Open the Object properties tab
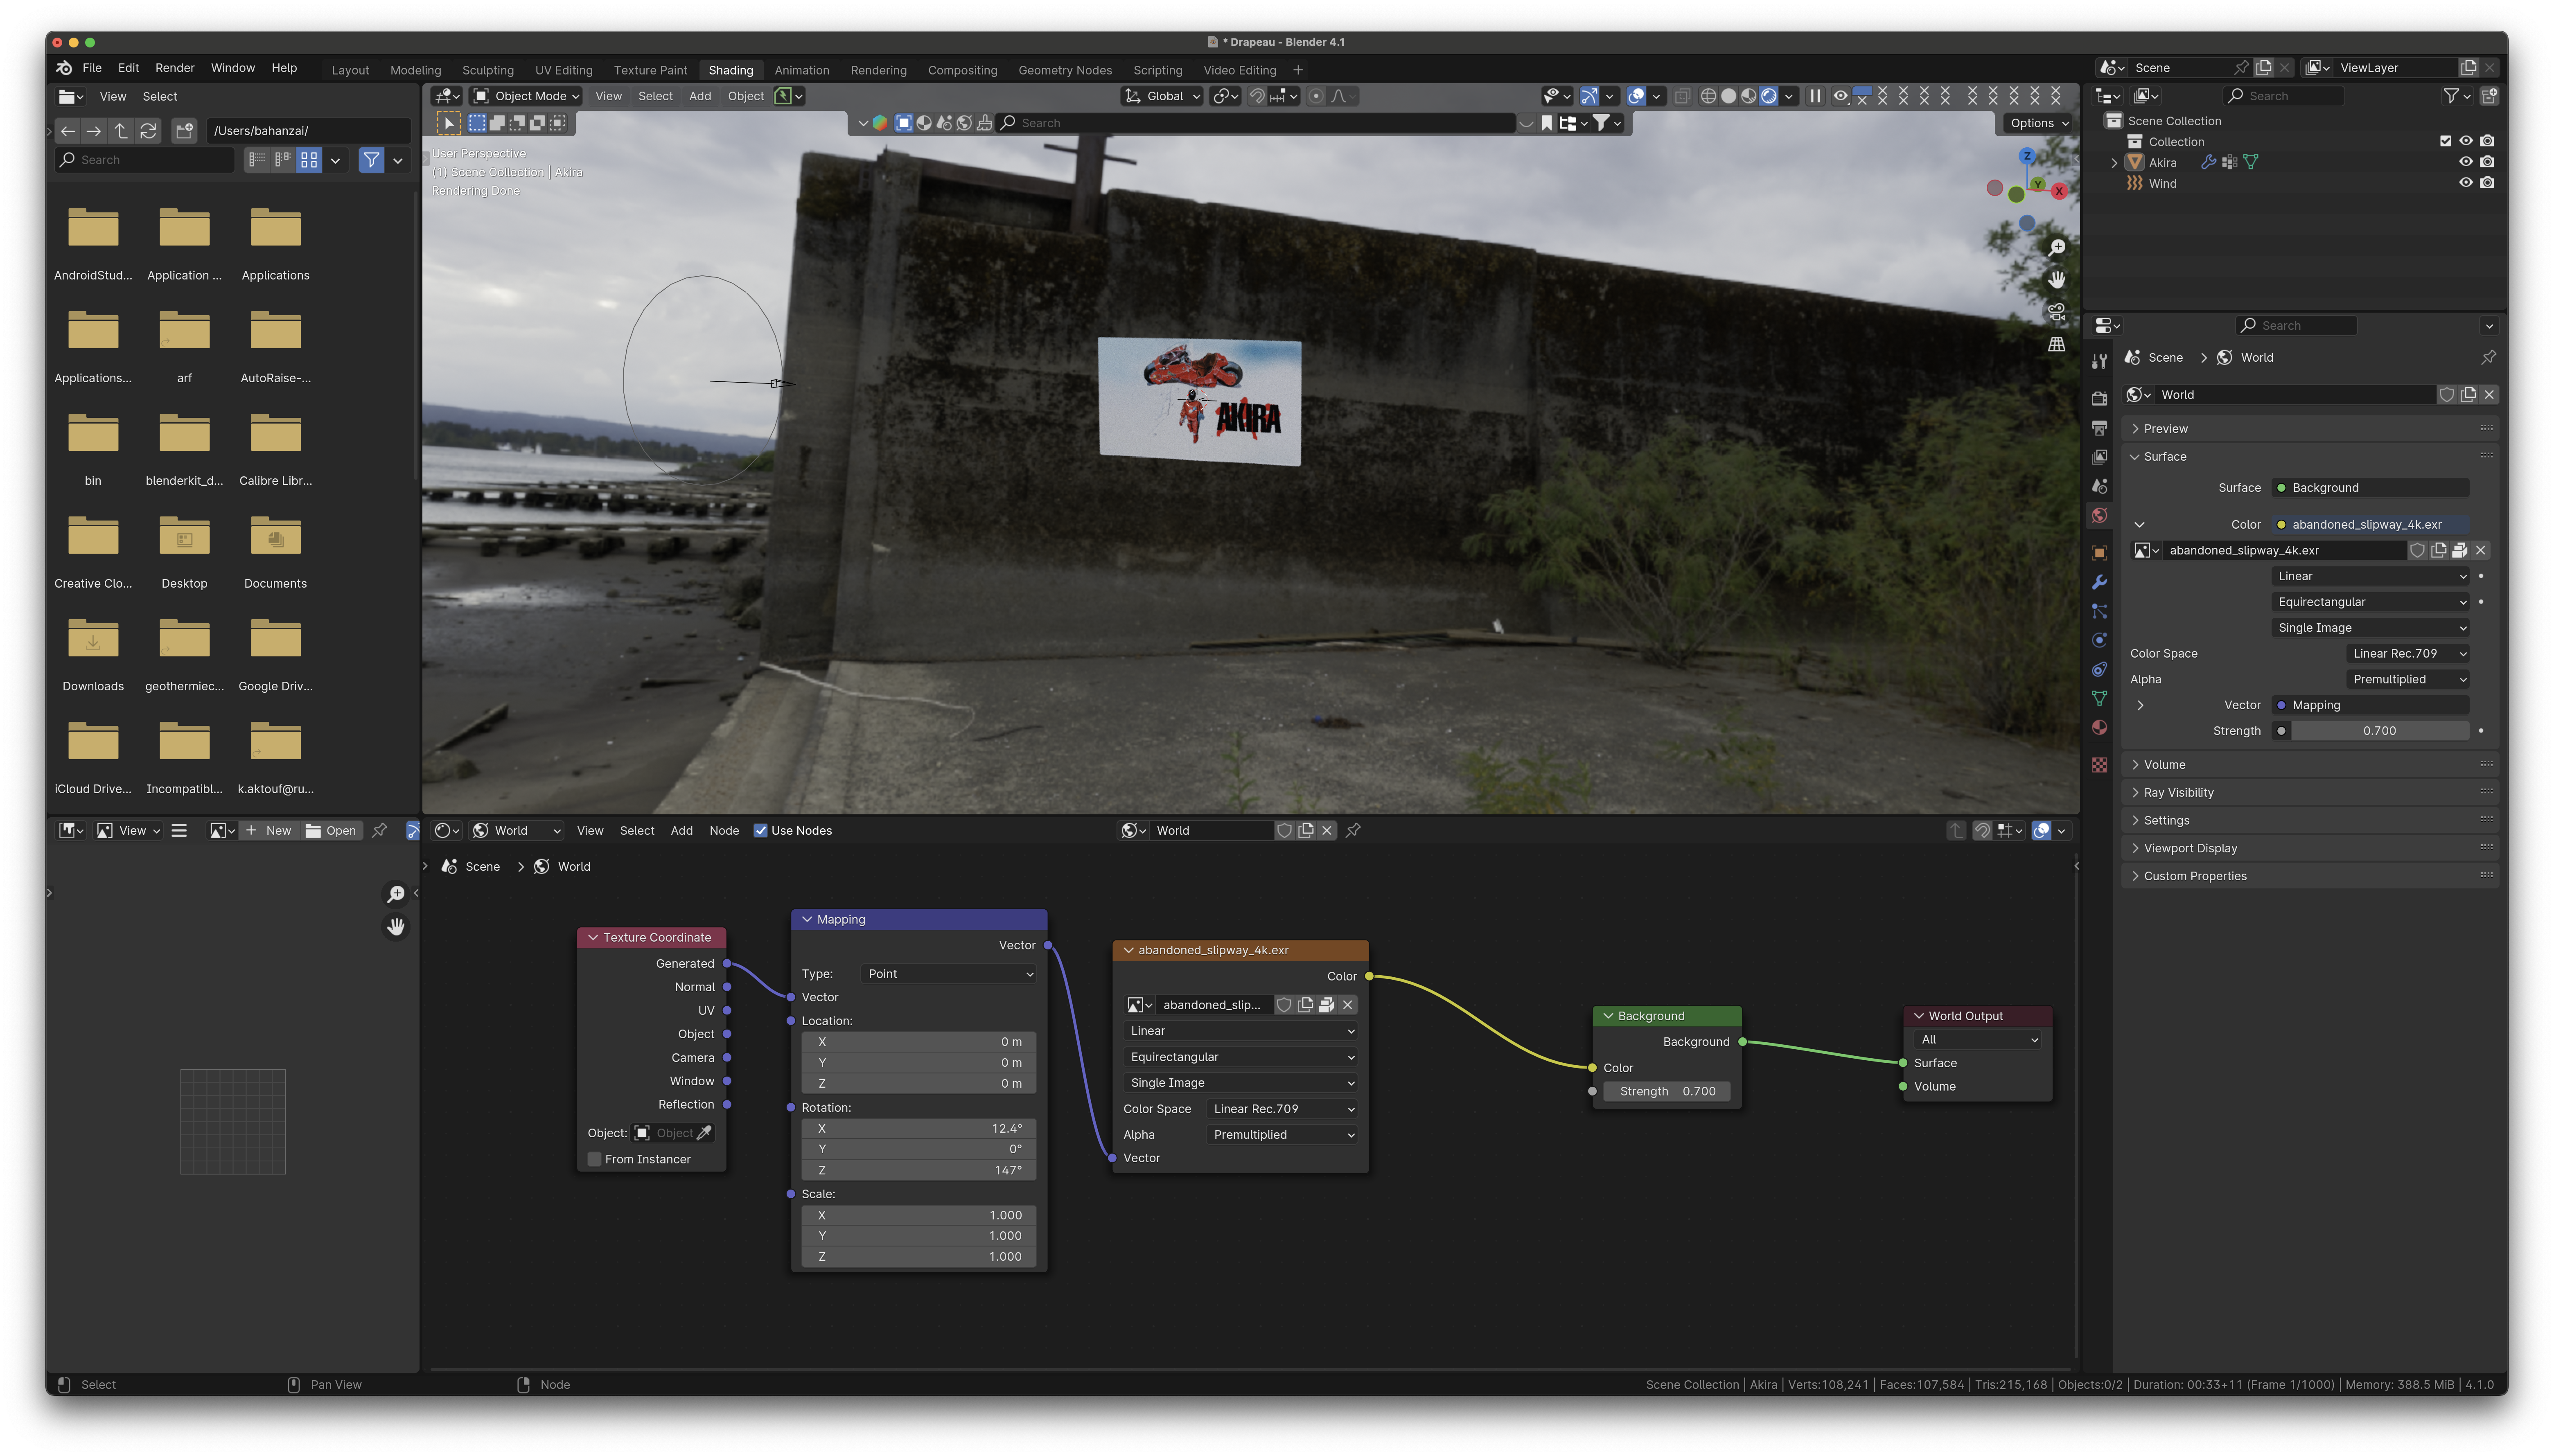The width and height of the screenshot is (2554, 1456). [2099, 553]
